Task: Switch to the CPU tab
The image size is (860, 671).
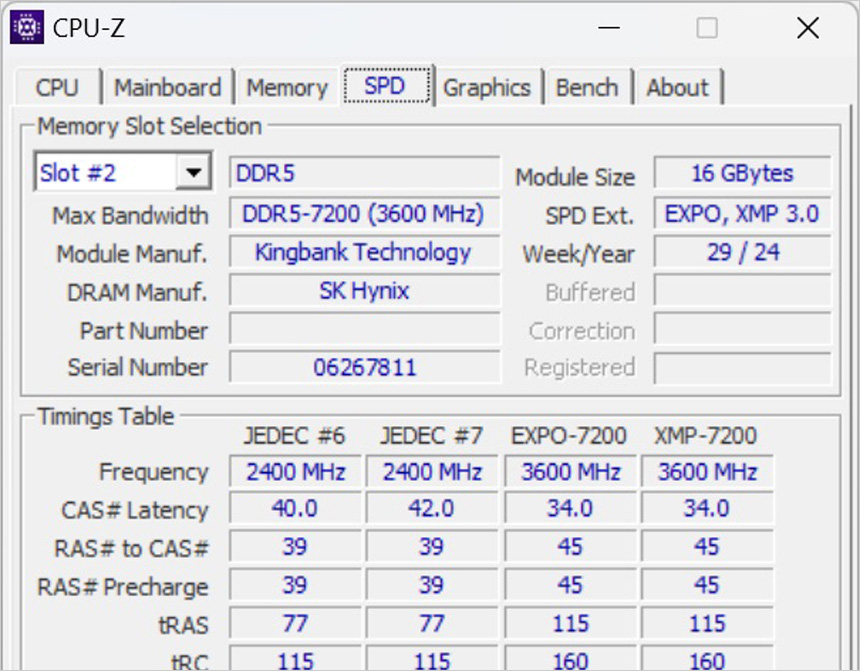Action: click(57, 88)
